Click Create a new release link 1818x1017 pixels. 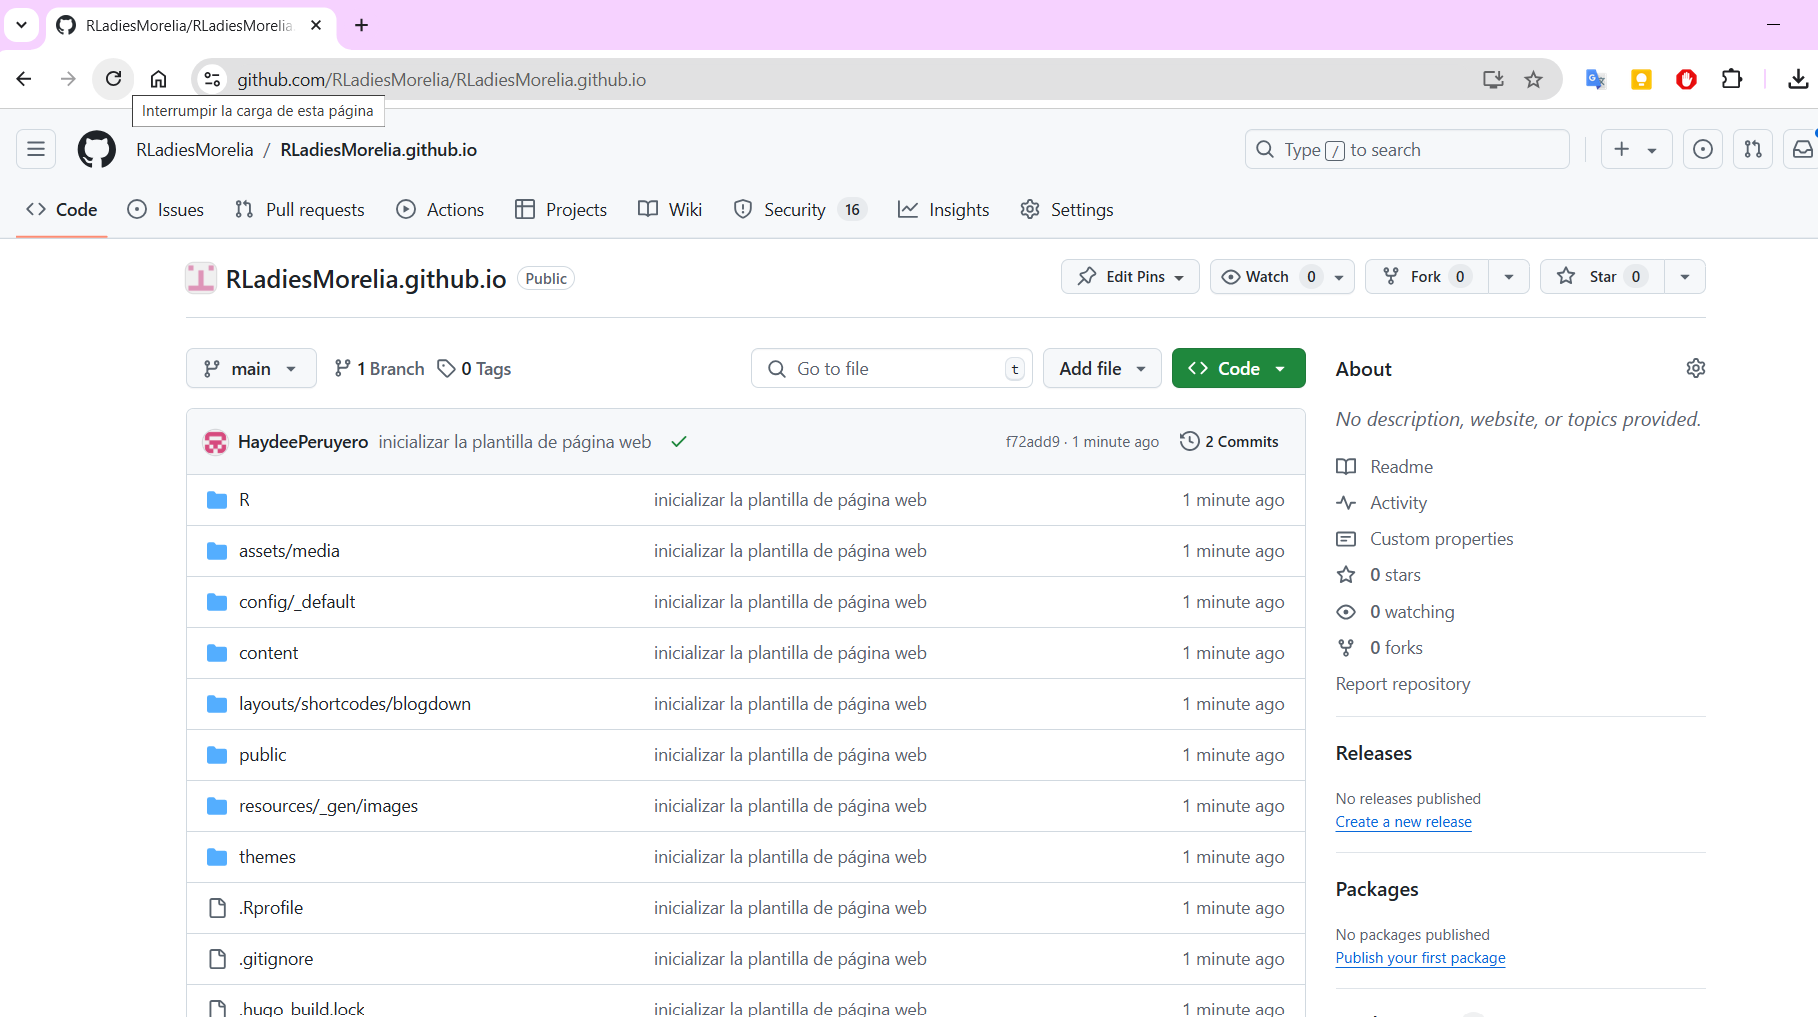click(x=1403, y=822)
